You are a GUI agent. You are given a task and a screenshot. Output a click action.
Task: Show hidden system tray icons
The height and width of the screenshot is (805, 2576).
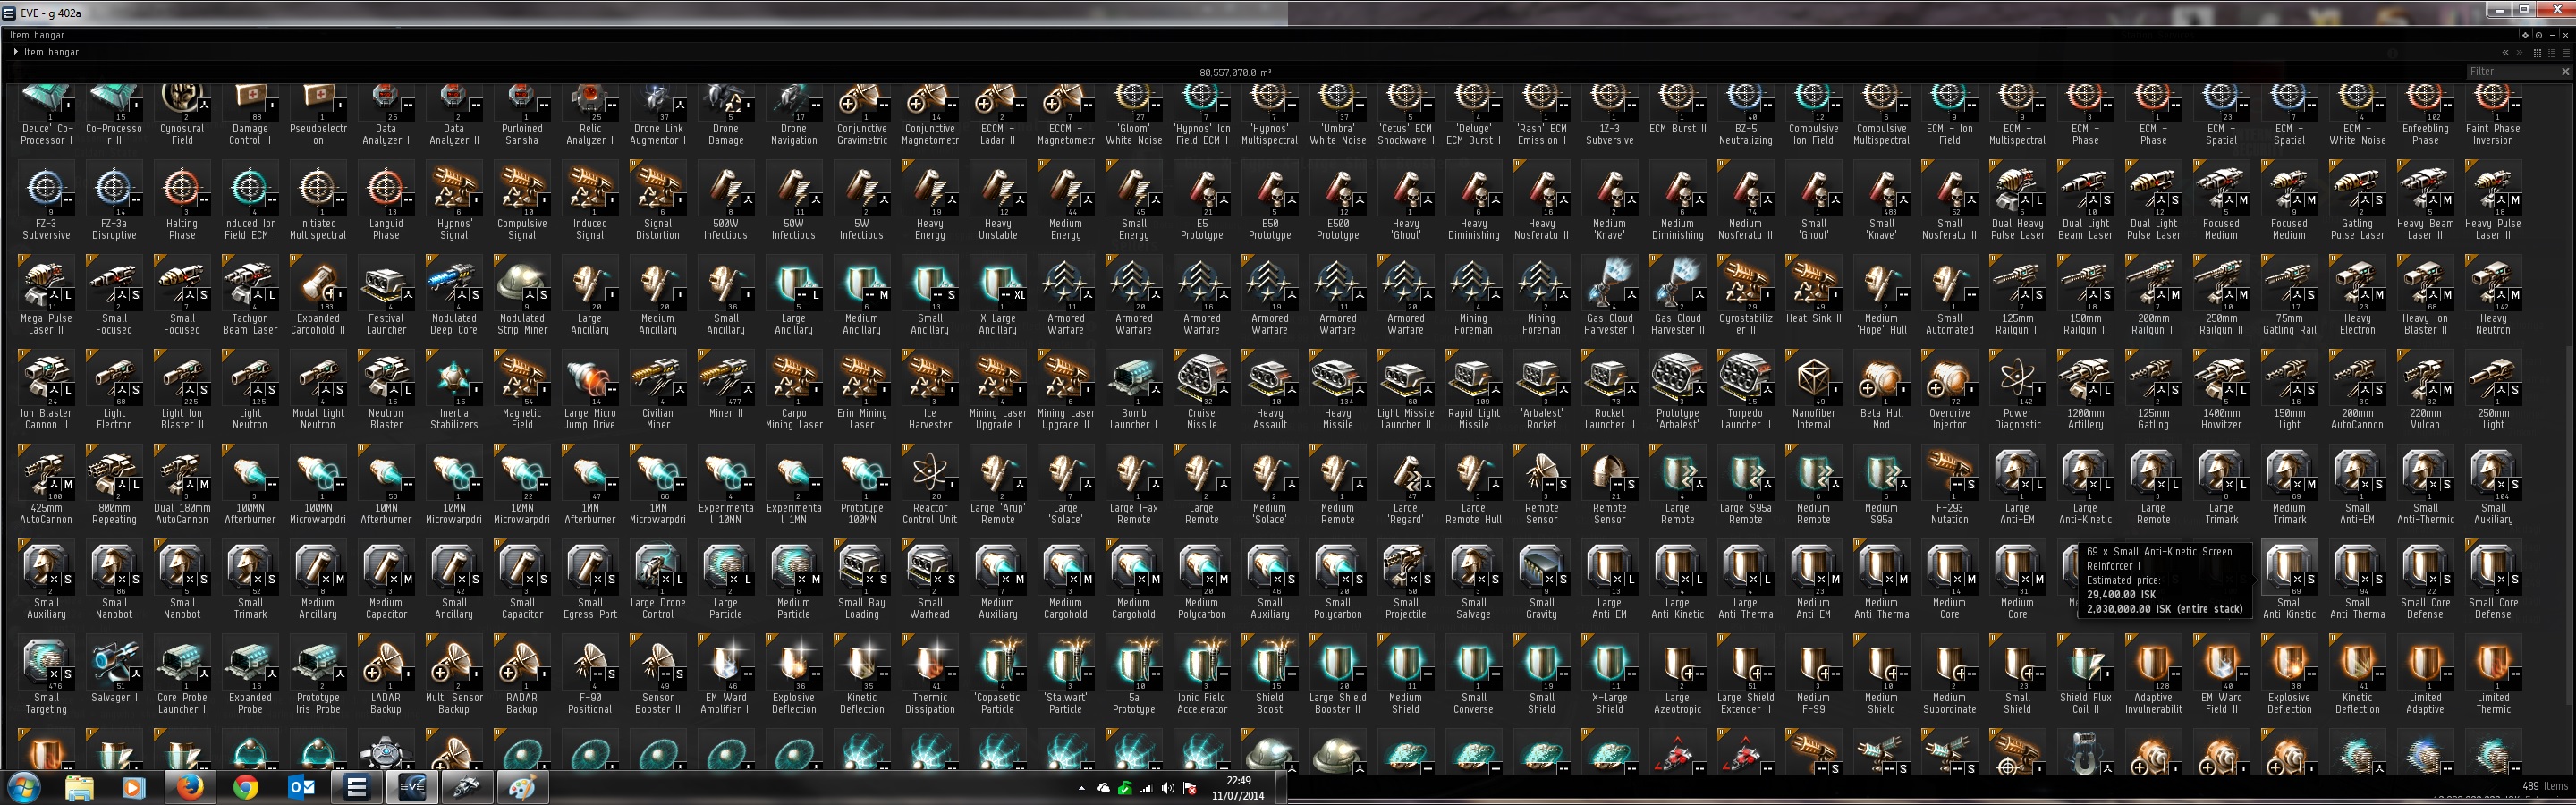tap(1081, 789)
